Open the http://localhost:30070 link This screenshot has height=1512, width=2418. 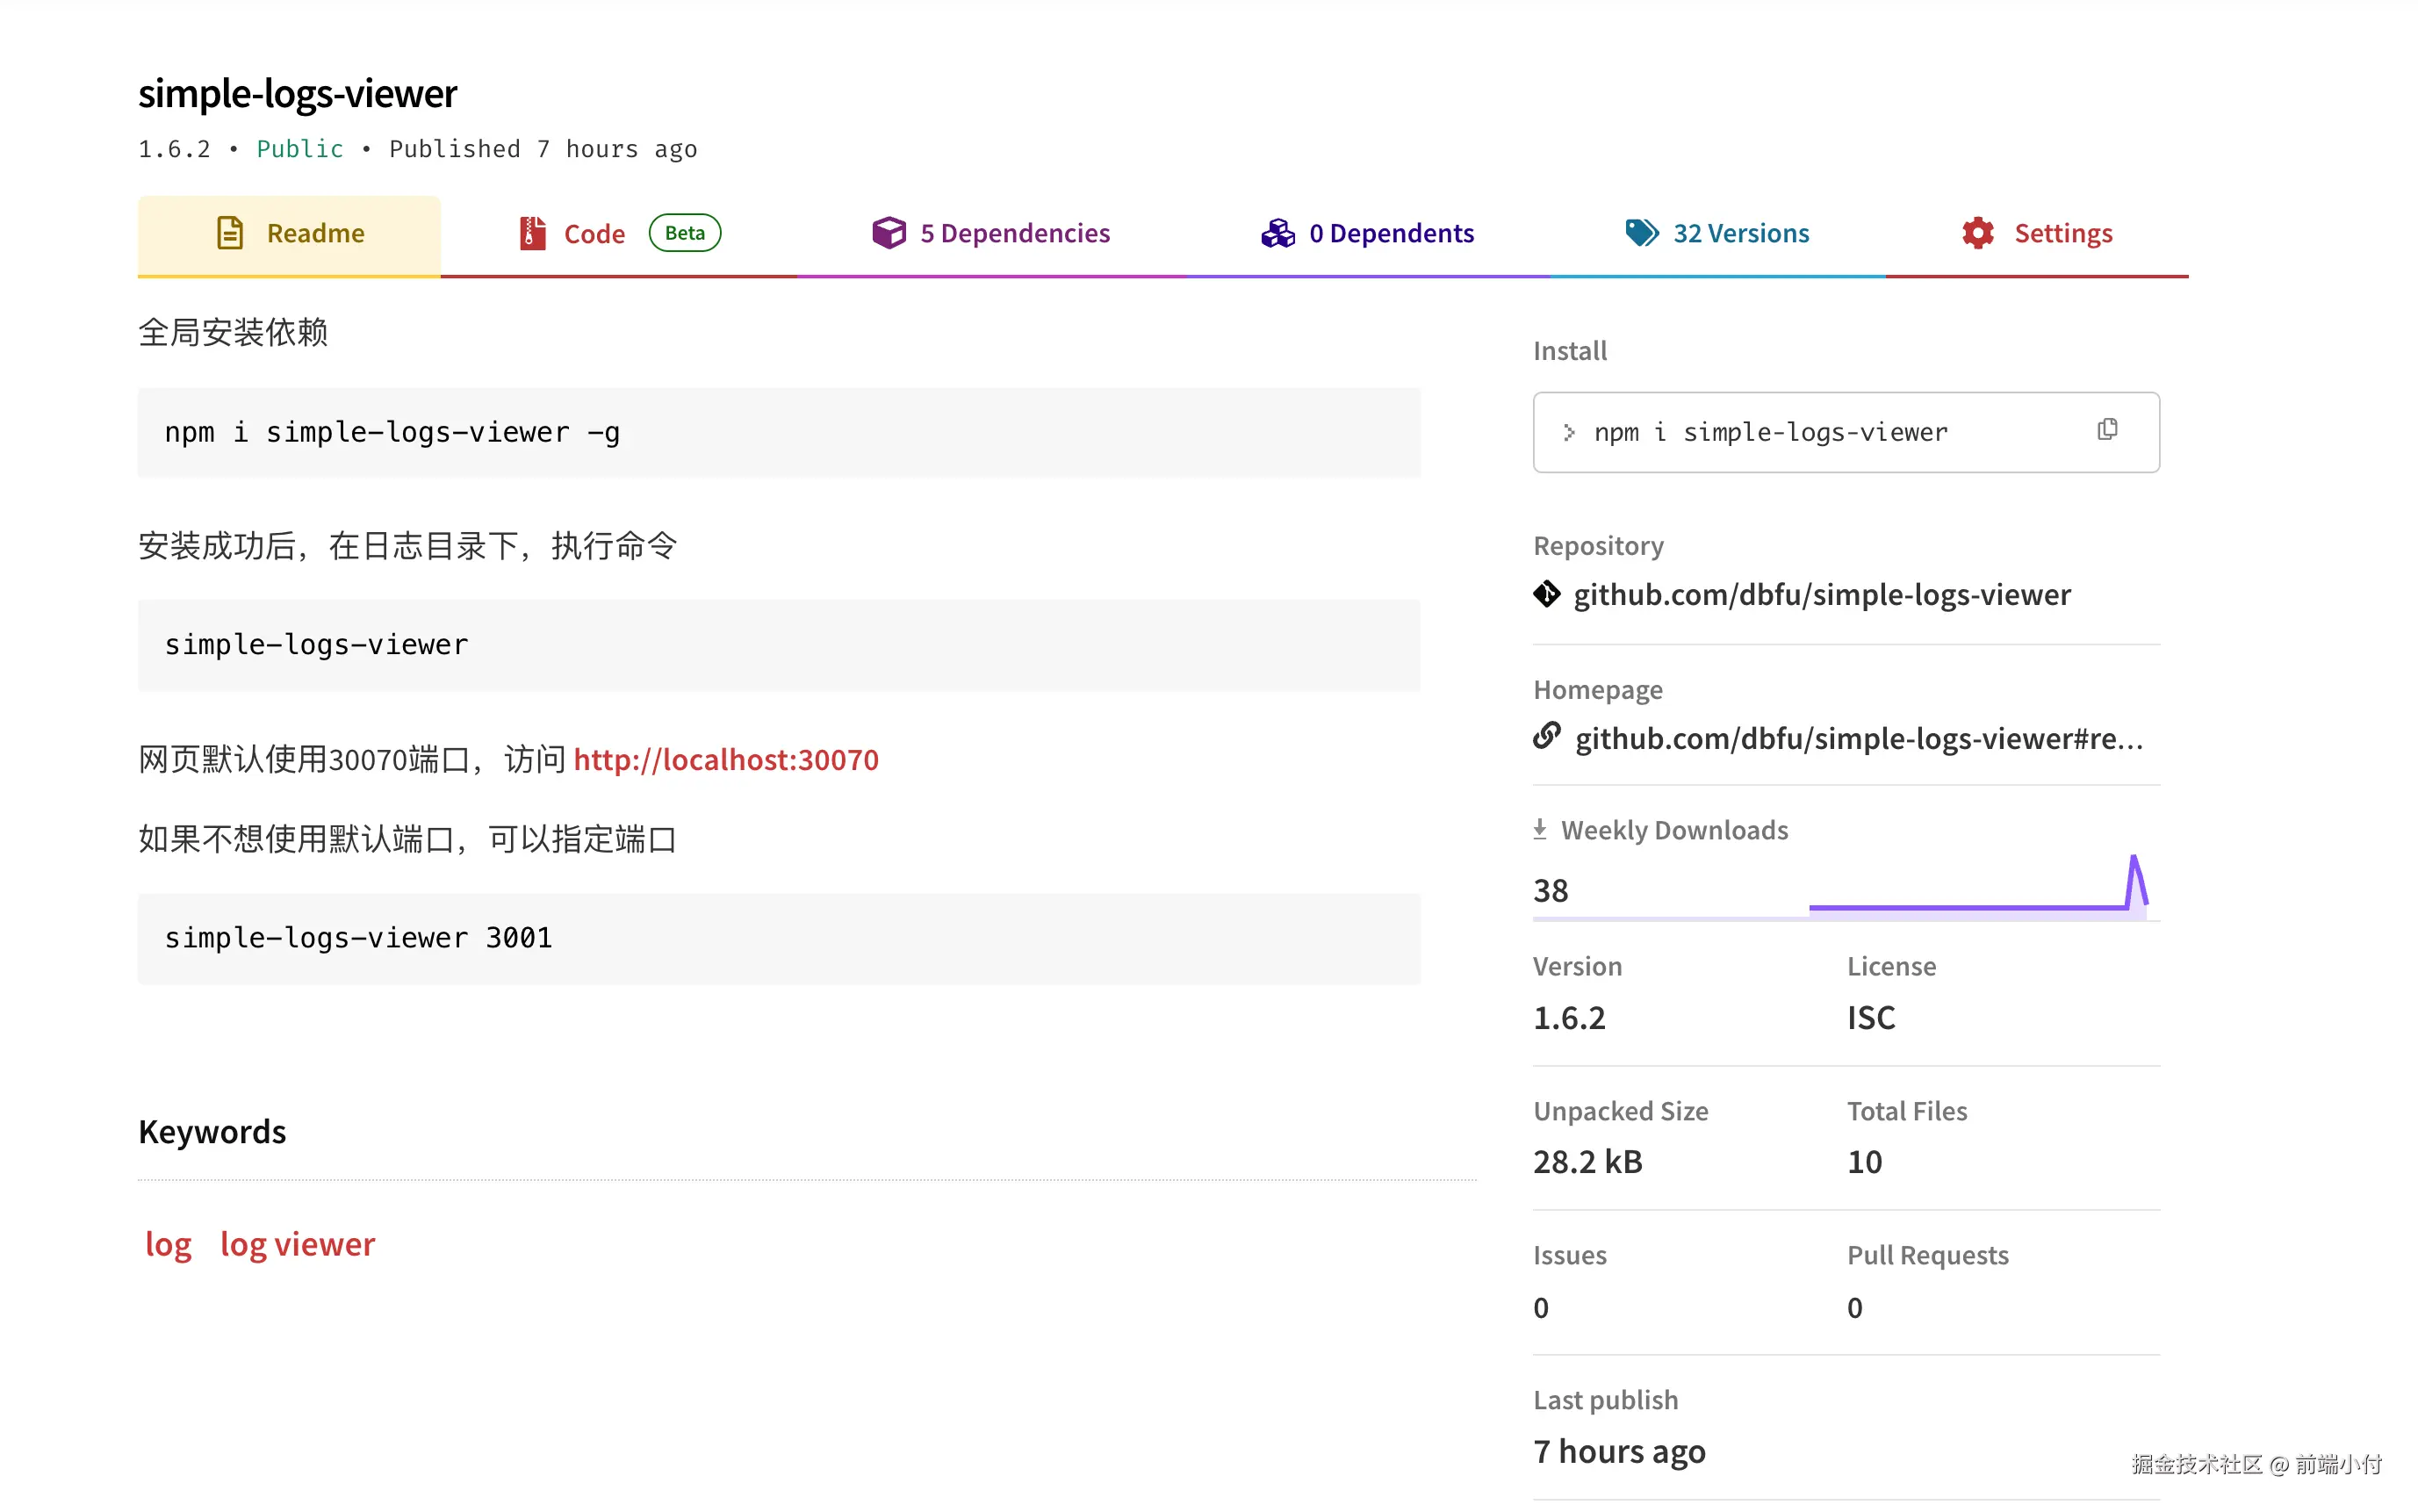coord(725,759)
